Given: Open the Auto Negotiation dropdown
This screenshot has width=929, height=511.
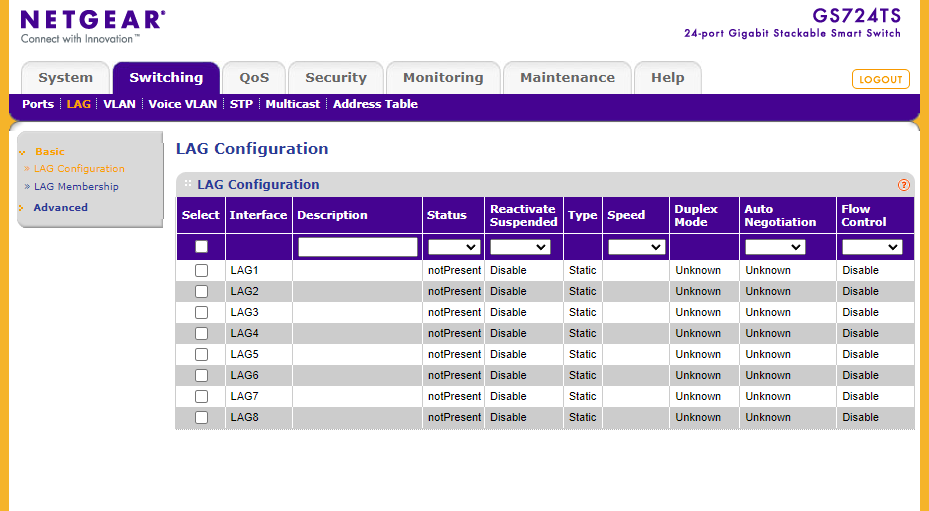Looking at the screenshot, I should 775,247.
